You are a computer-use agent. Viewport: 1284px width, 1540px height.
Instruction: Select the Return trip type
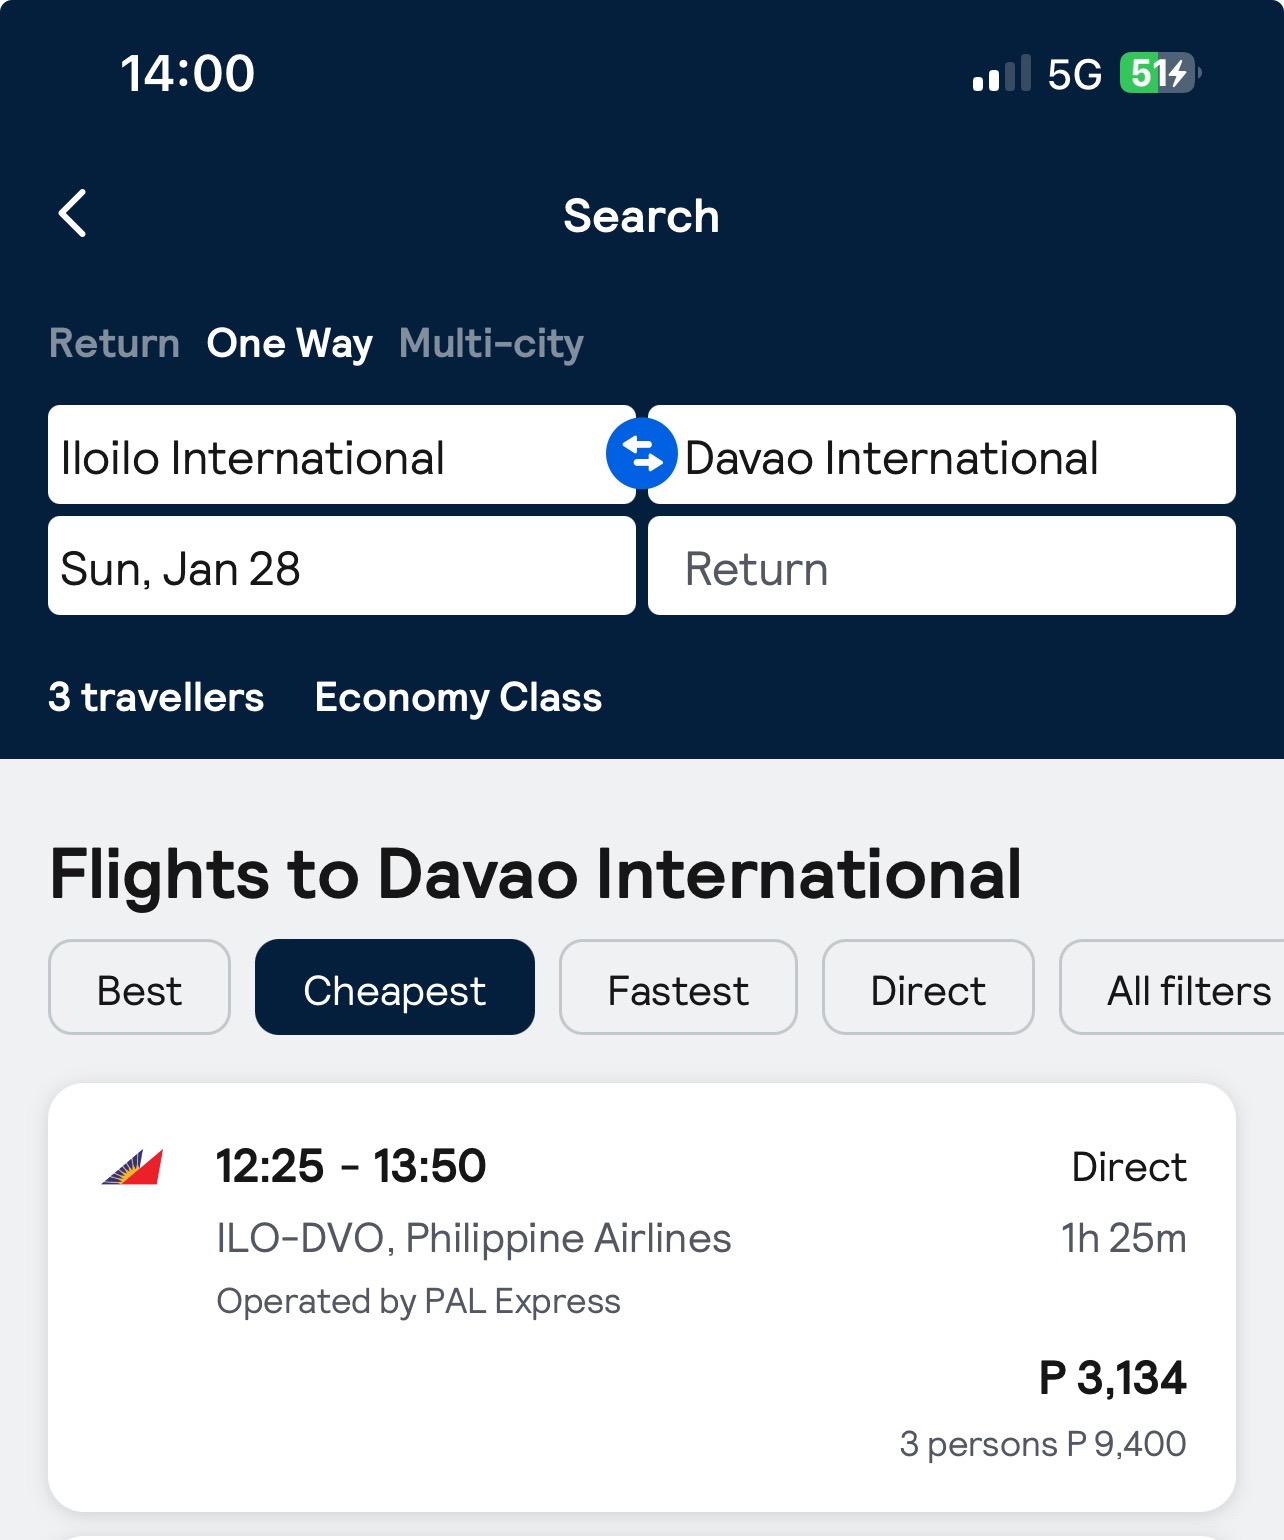[x=114, y=343]
